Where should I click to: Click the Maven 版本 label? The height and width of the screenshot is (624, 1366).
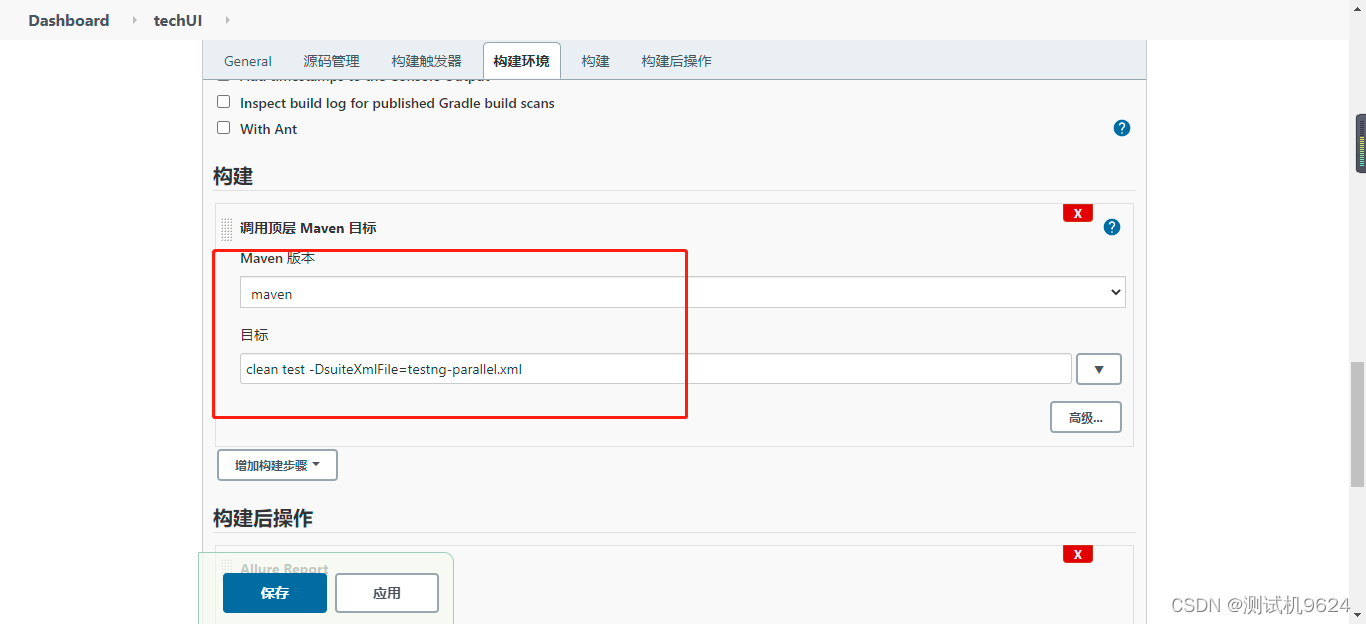click(278, 258)
